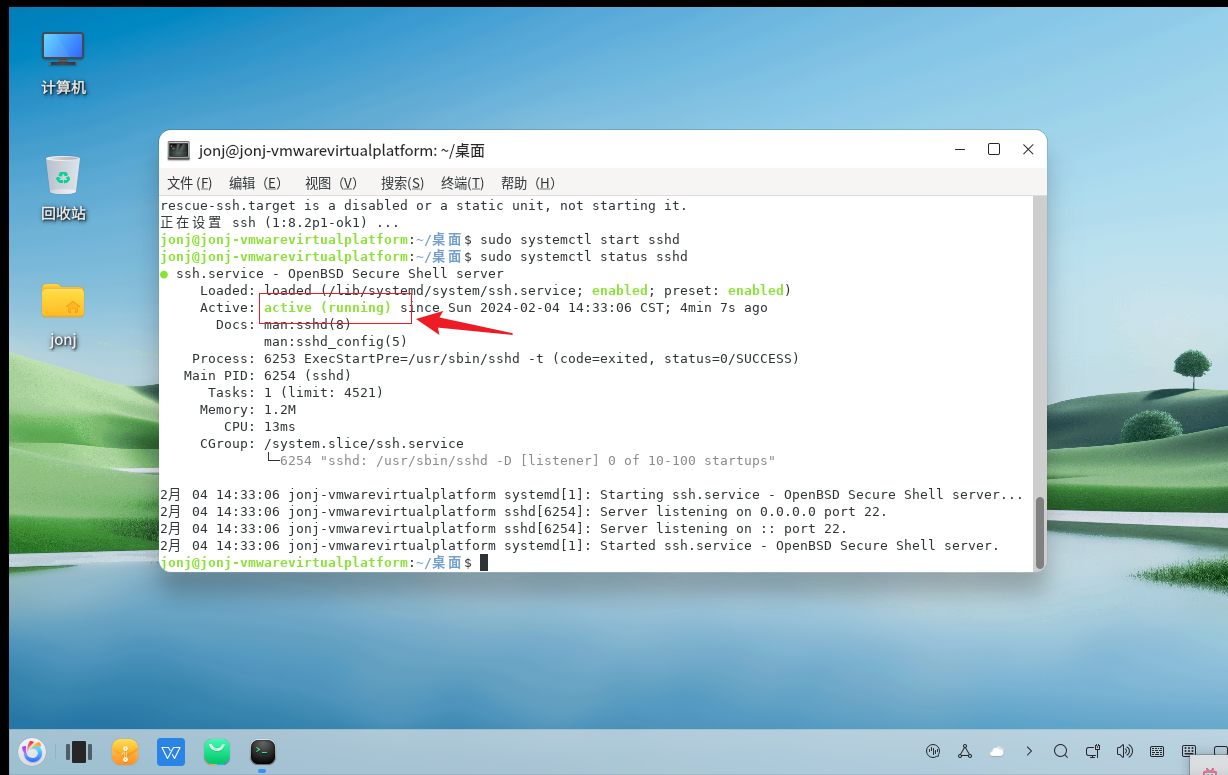Click the terminal prompt input area
The width and height of the screenshot is (1228, 775).
pos(484,562)
